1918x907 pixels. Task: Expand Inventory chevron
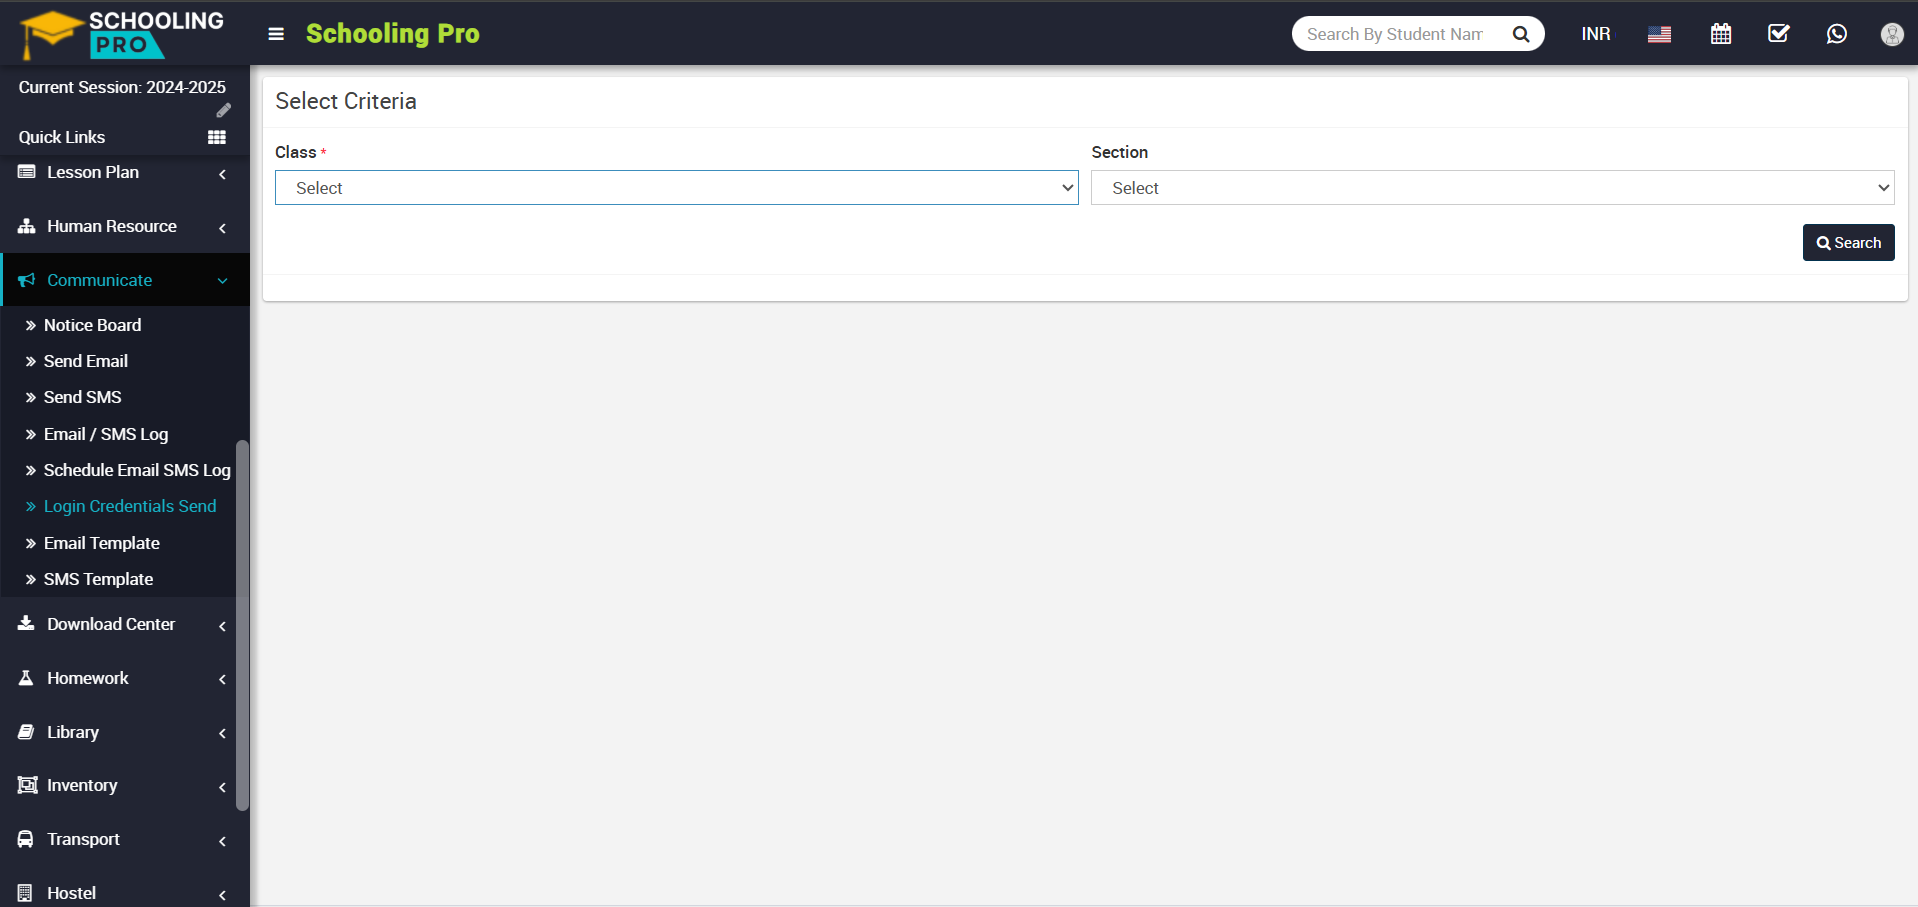(222, 787)
